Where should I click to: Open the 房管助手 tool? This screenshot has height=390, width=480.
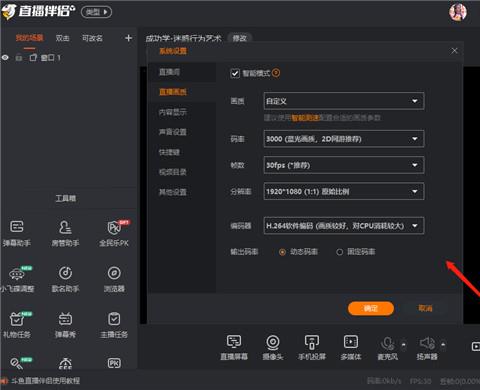point(65,233)
